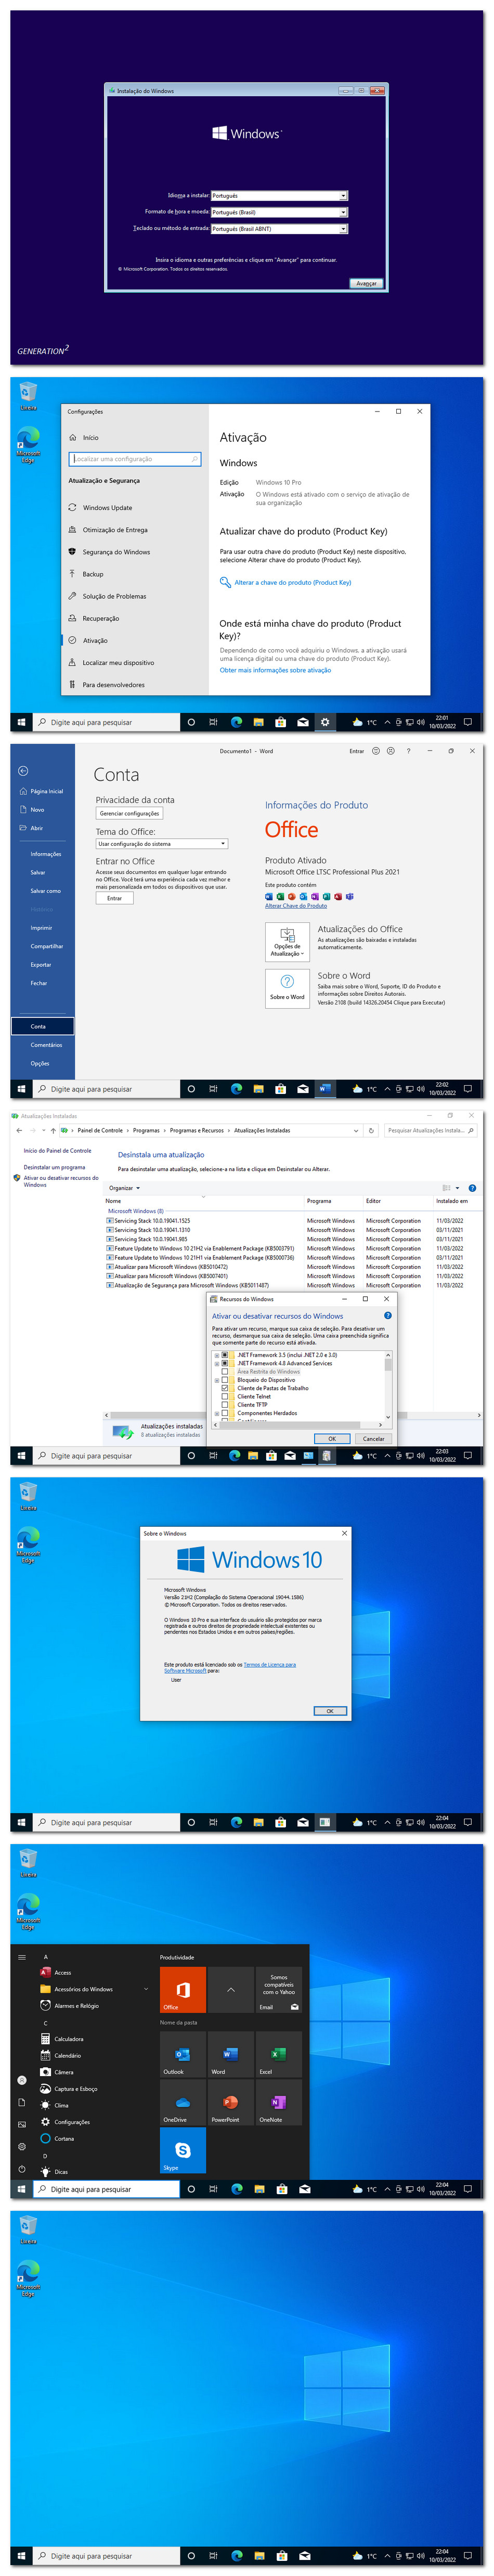Click the Localizar uma configuração search field
Image resolution: width=494 pixels, height=2576 pixels.
[135, 459]
